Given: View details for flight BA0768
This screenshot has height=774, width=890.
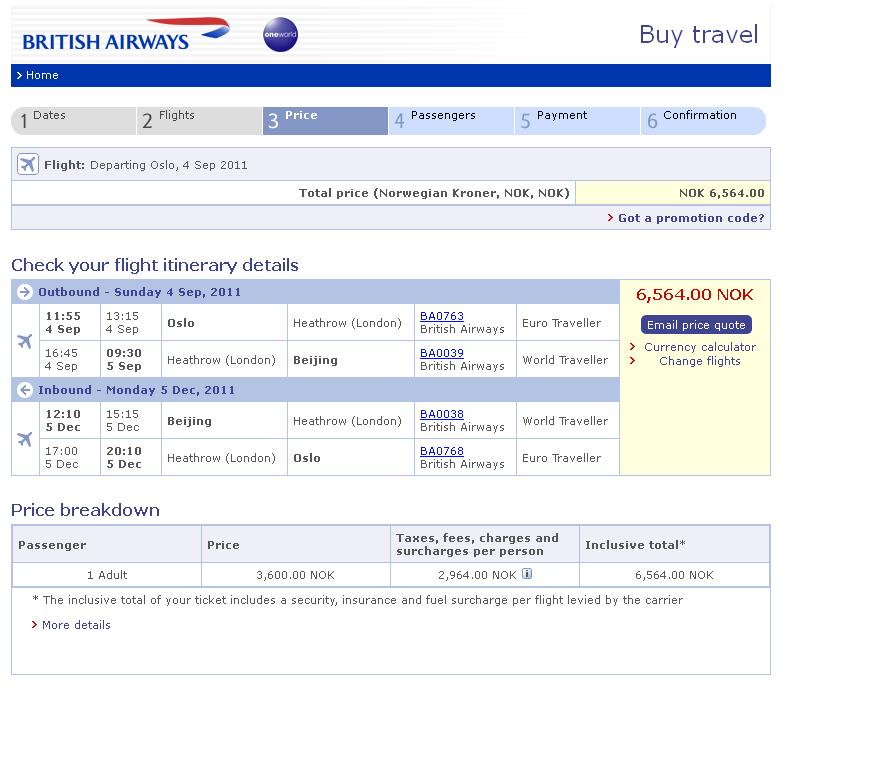Looking at the screenshot, I should (442, 451).
